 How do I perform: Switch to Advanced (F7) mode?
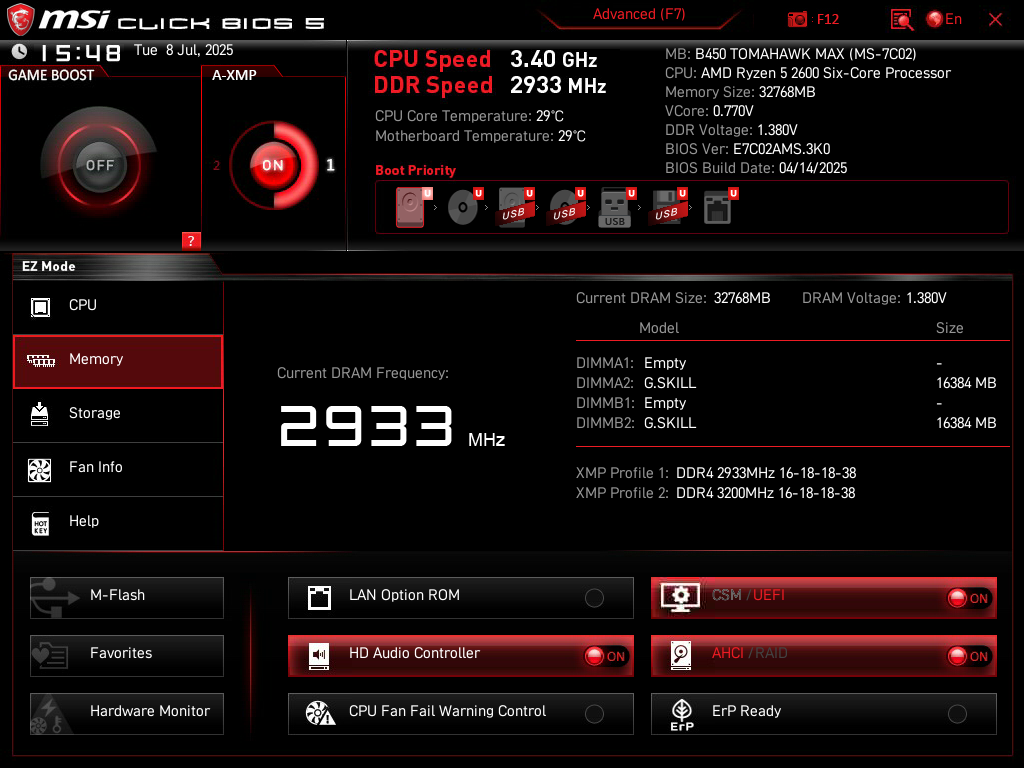[639, 14]
